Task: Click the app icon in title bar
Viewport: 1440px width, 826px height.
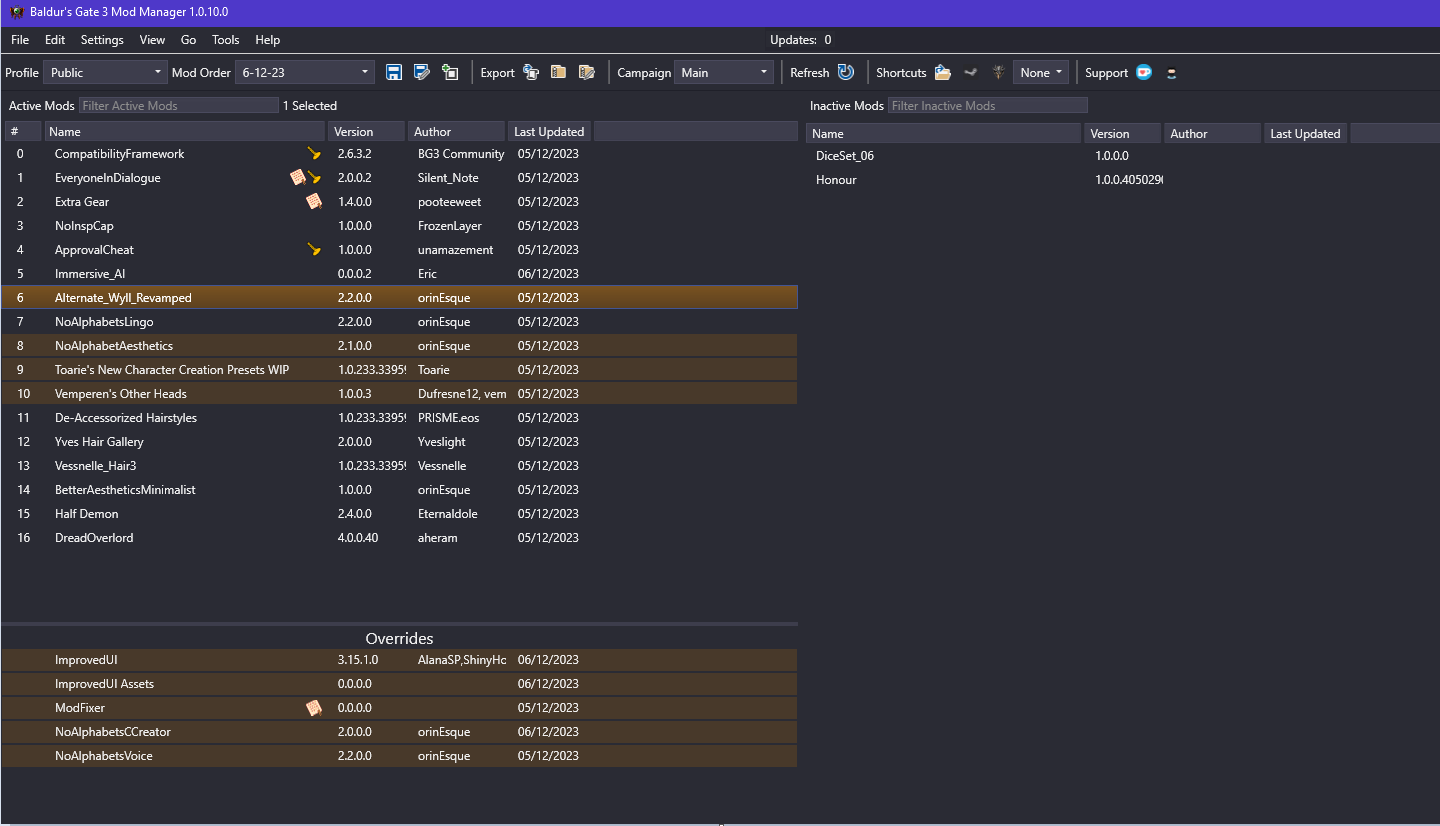Action: [x=16, y=12]
